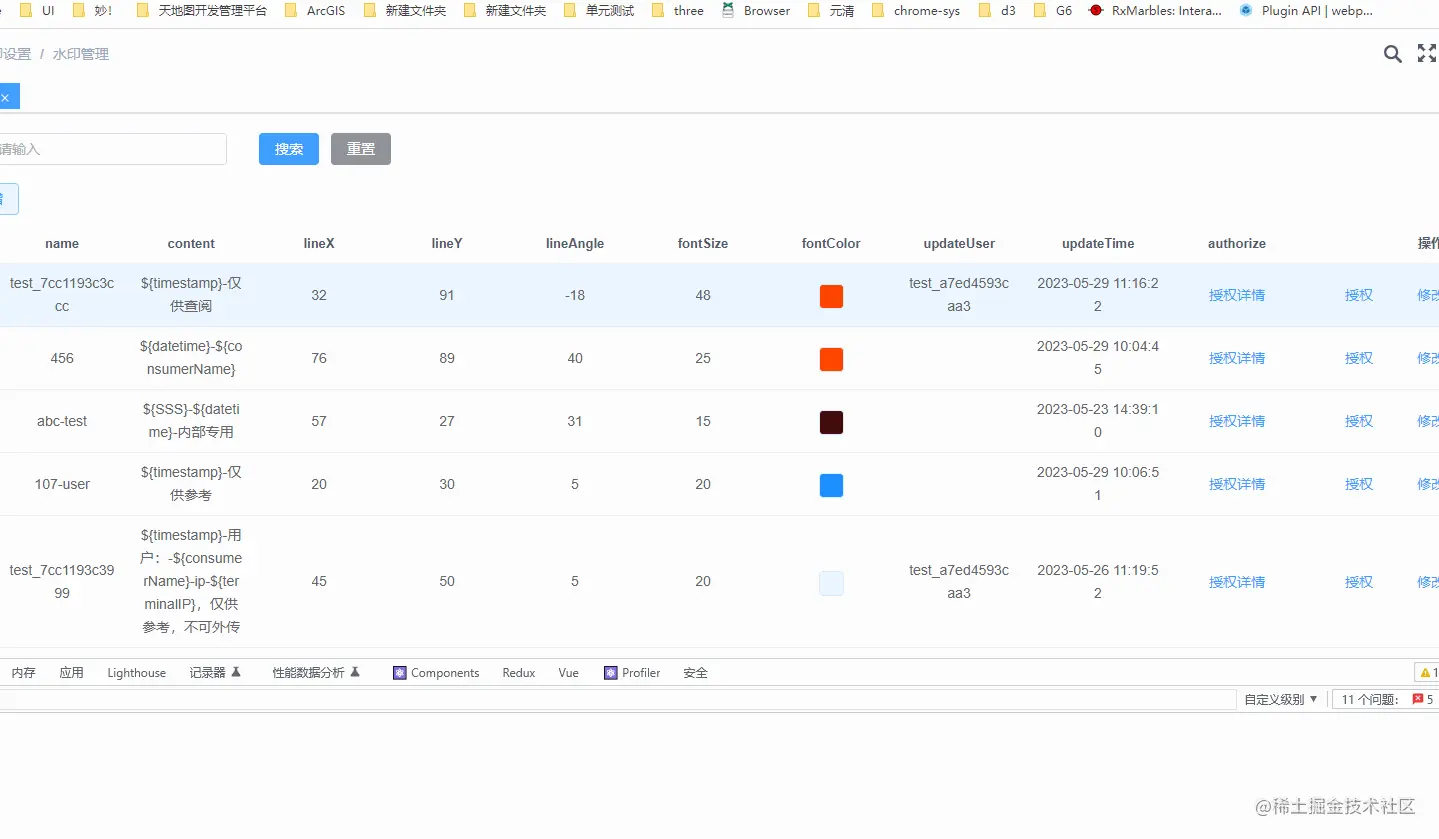The width and height of the screenshot is (1439, 839).
Task: Click content cell ${datetime}-${consumerName}
Action: point(191,358)
